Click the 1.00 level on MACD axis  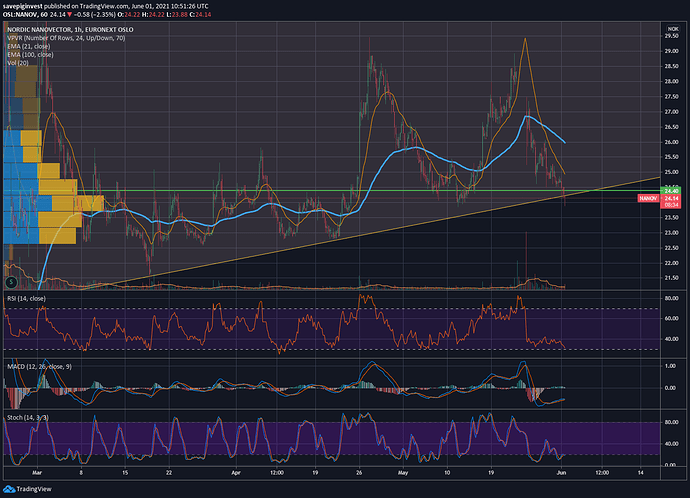671,366
